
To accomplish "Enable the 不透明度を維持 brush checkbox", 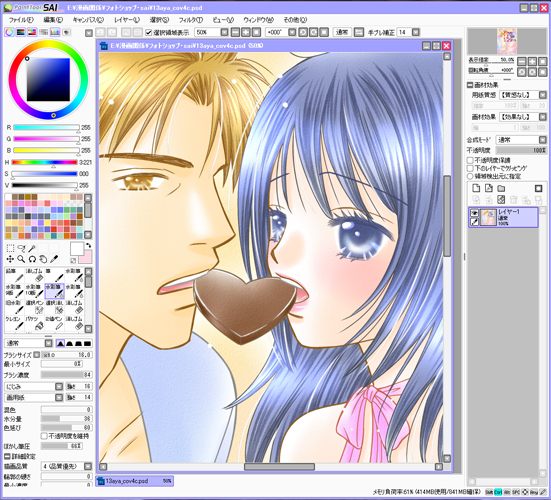I will 44,436.
